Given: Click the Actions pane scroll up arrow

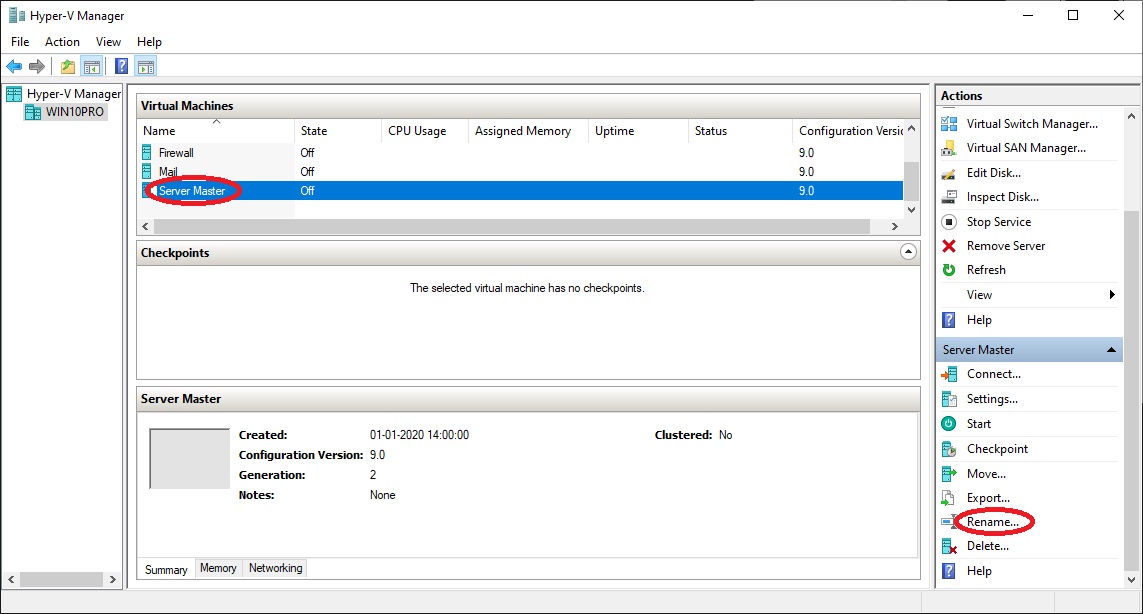Looking at the screenshot, I should point(1131,116).
